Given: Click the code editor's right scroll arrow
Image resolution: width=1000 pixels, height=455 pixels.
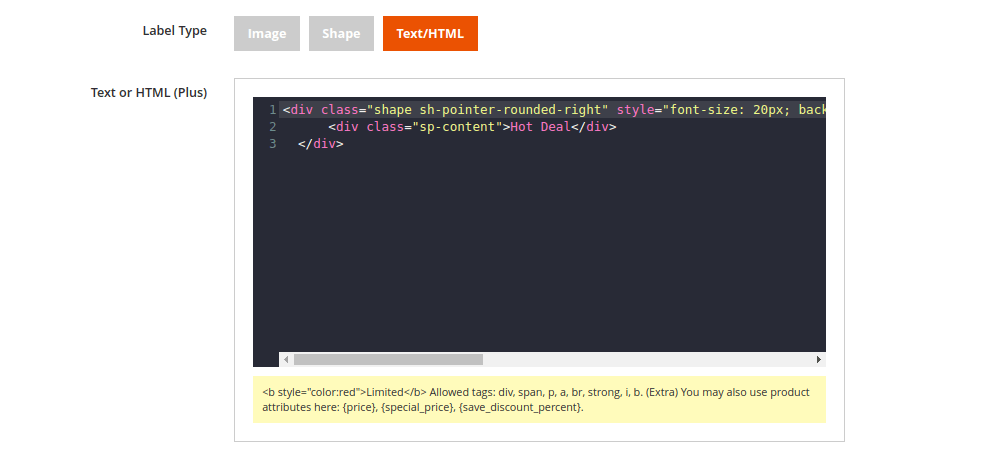Looking at the screenshot, I should pyautogui.click(x=819, y=360).
